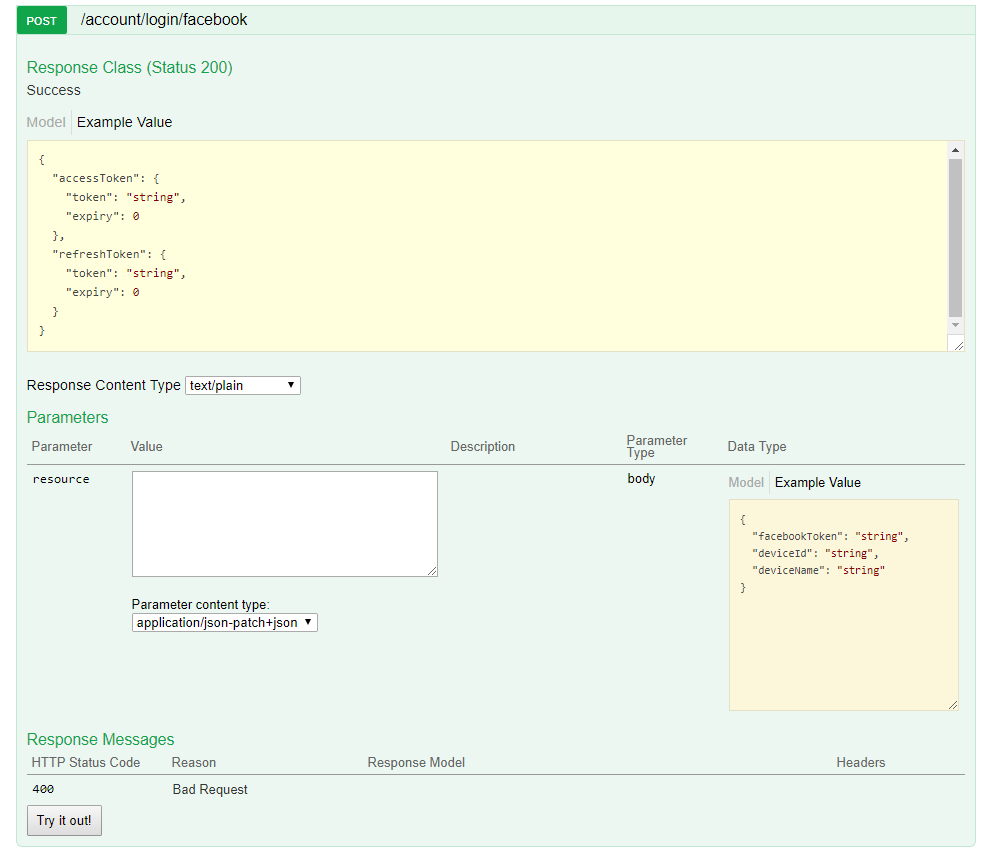
Task: Open Response Content Type dropdown
Action: coord(243,386)
